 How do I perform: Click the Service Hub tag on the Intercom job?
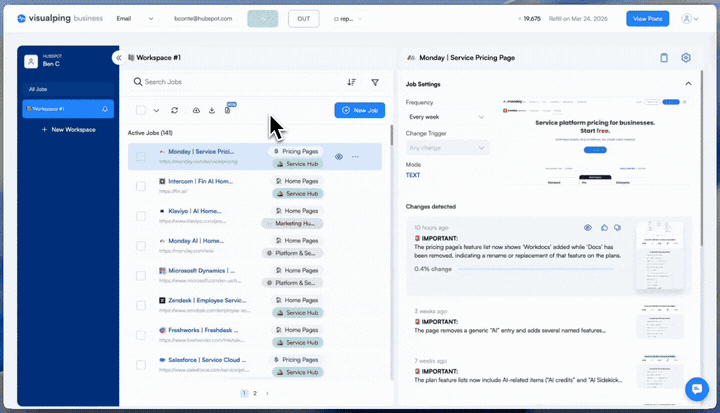(298, 193)
